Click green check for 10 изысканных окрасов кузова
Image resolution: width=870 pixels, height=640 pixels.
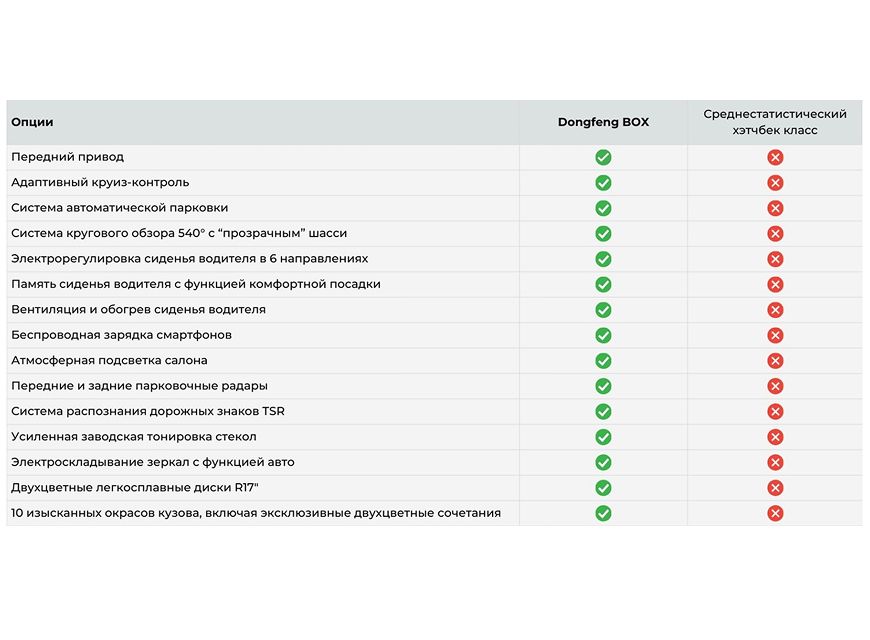[x=603, y=513]
